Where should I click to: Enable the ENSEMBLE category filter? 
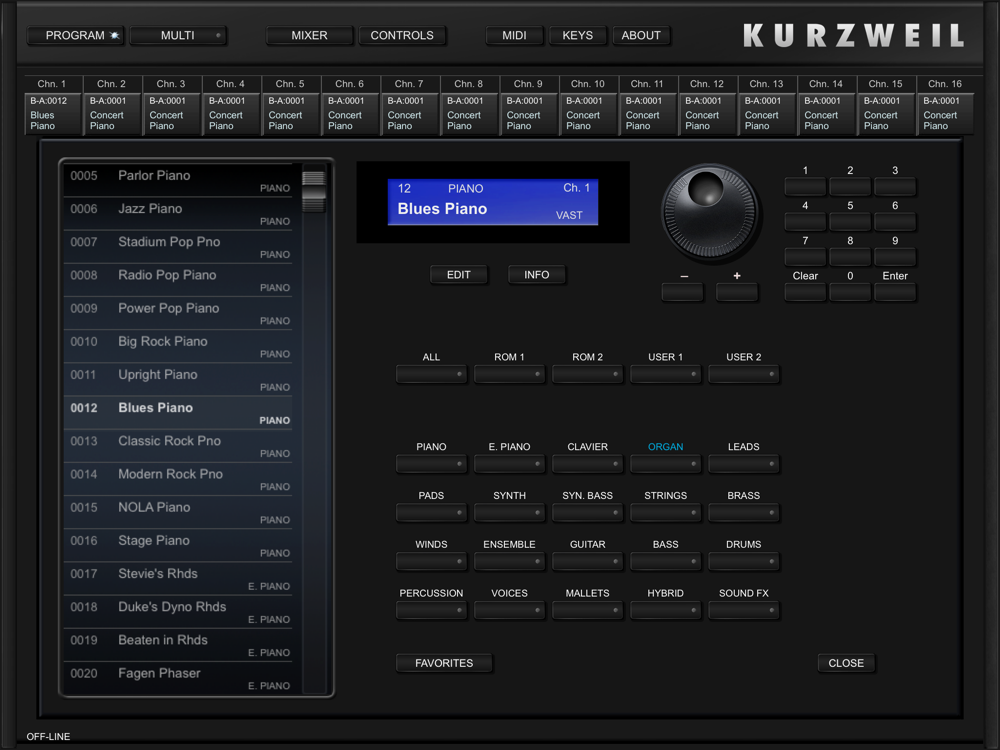click(509, 562)
